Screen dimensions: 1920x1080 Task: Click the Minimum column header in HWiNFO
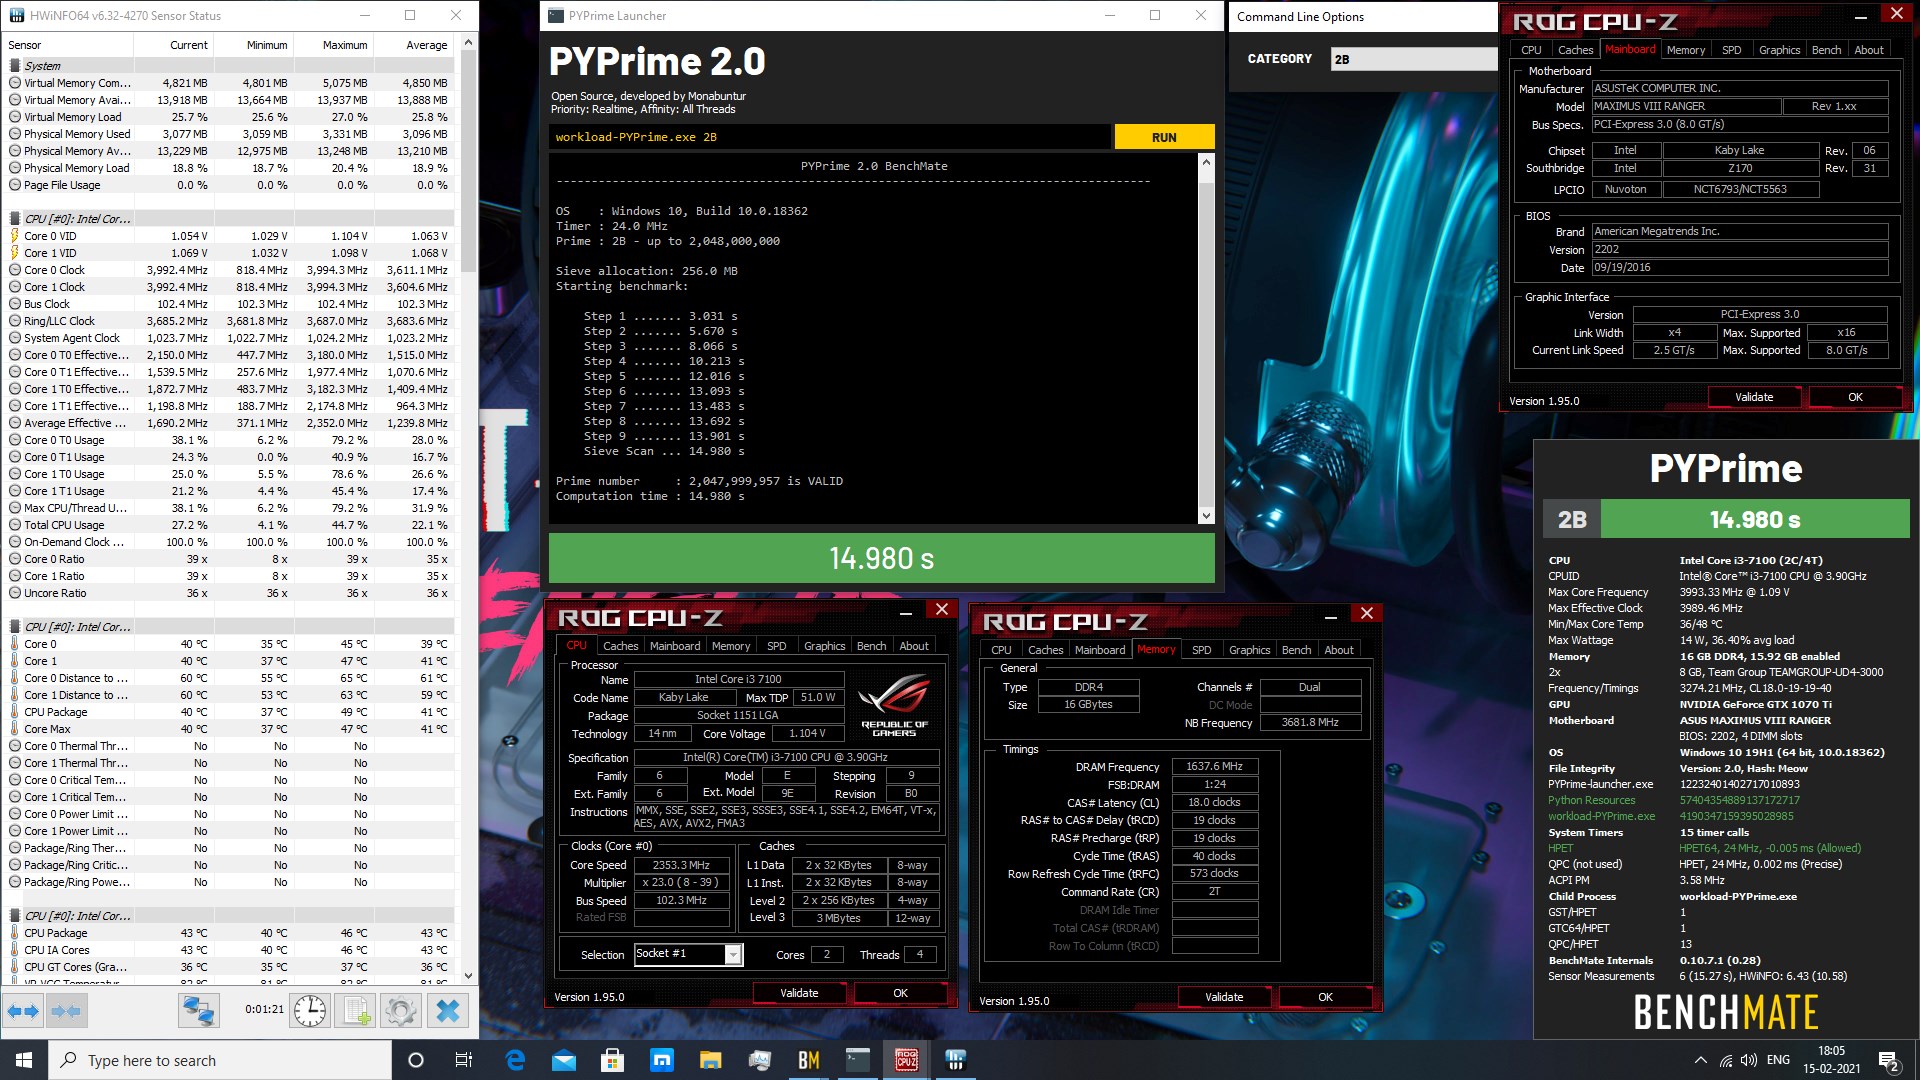pyautogui.click(x=253, y=45)
